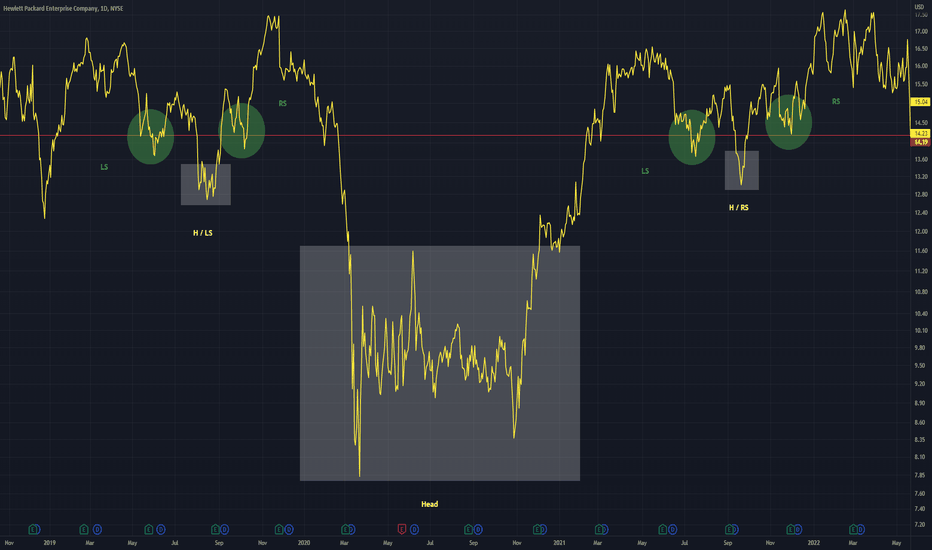Select the 'Head' annotation label

(x=430, y=504)
